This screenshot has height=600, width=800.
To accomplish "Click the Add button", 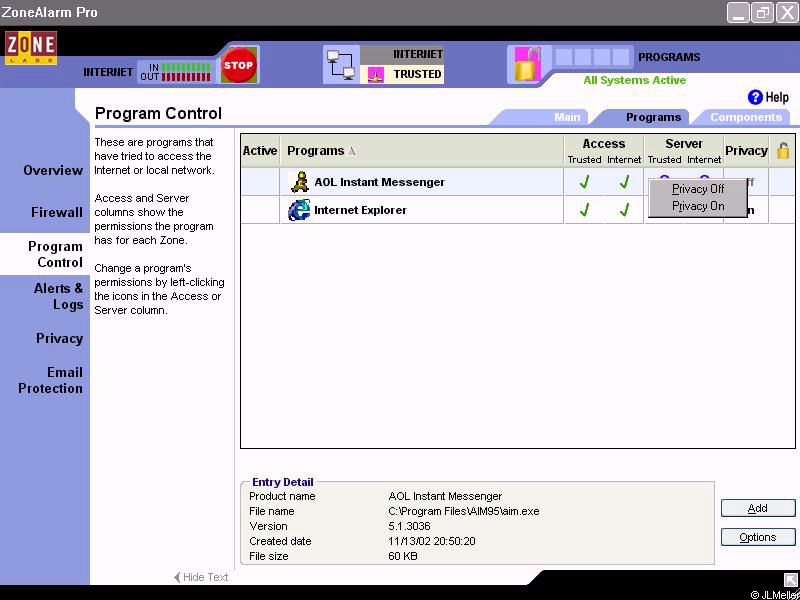I will pyautogui.click(x=758, y=508).
